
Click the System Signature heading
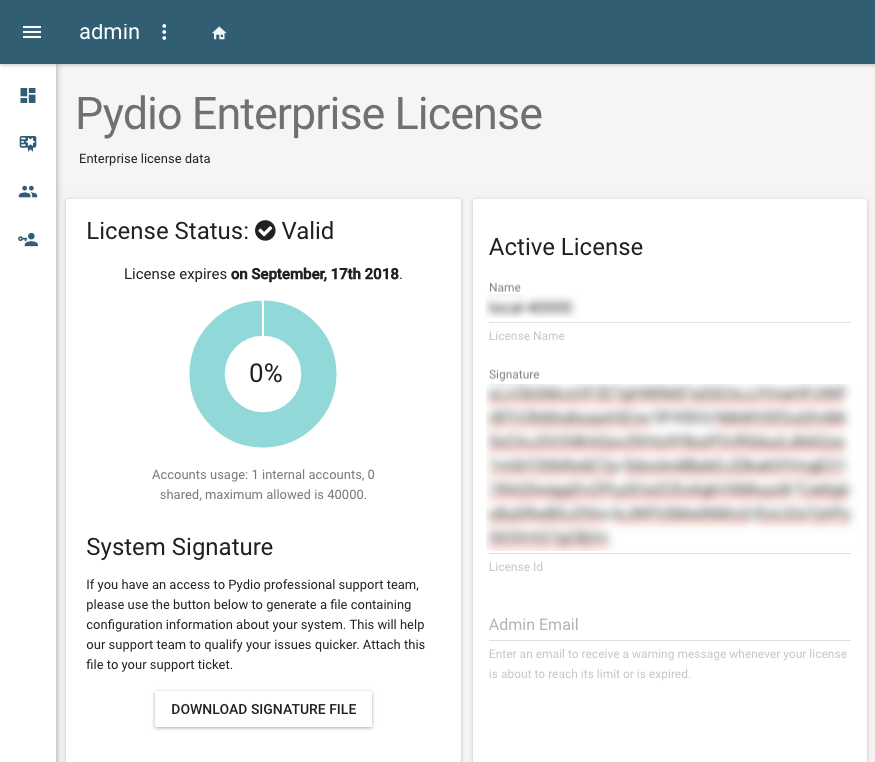[179, 547]
